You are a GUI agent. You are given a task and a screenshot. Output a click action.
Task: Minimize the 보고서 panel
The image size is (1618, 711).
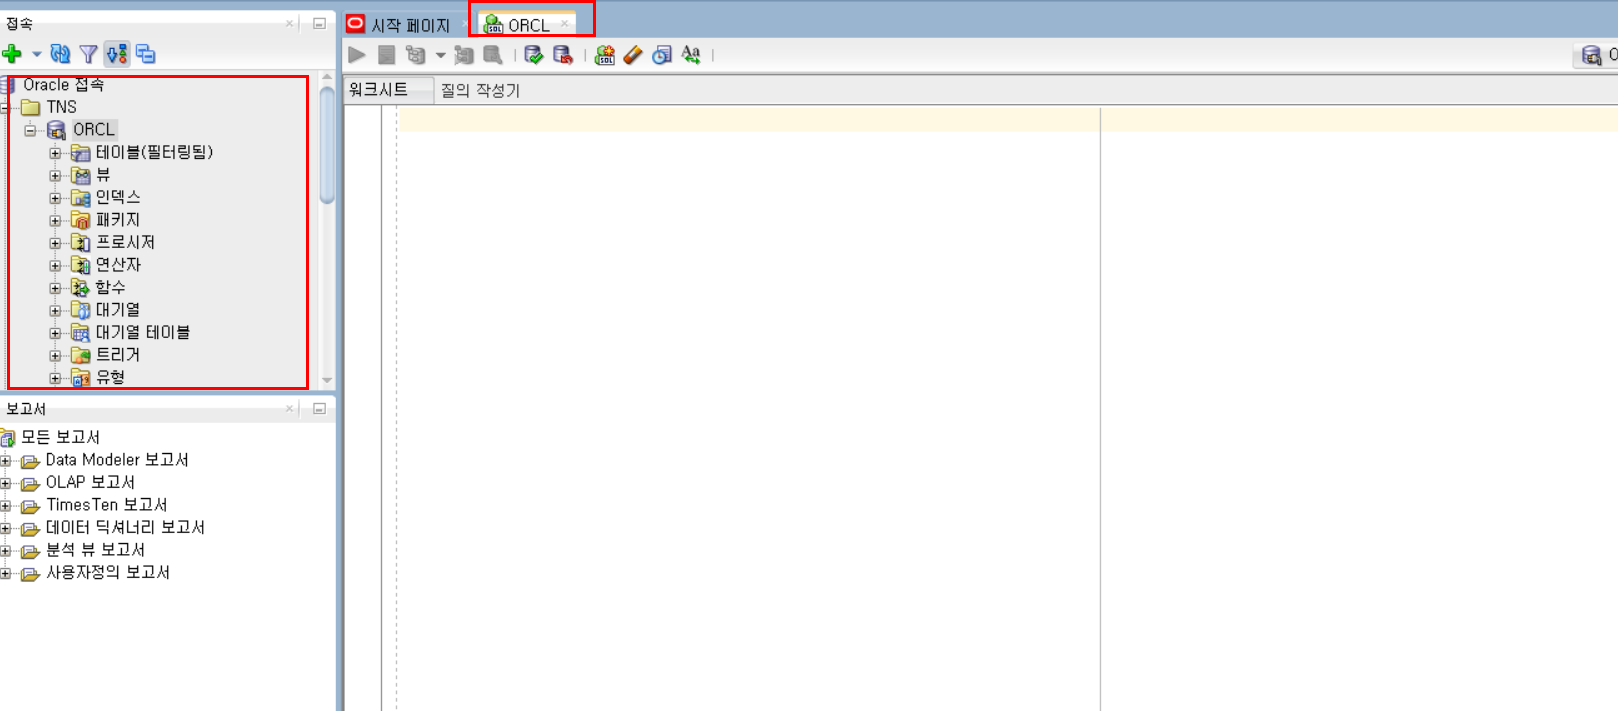319,408
